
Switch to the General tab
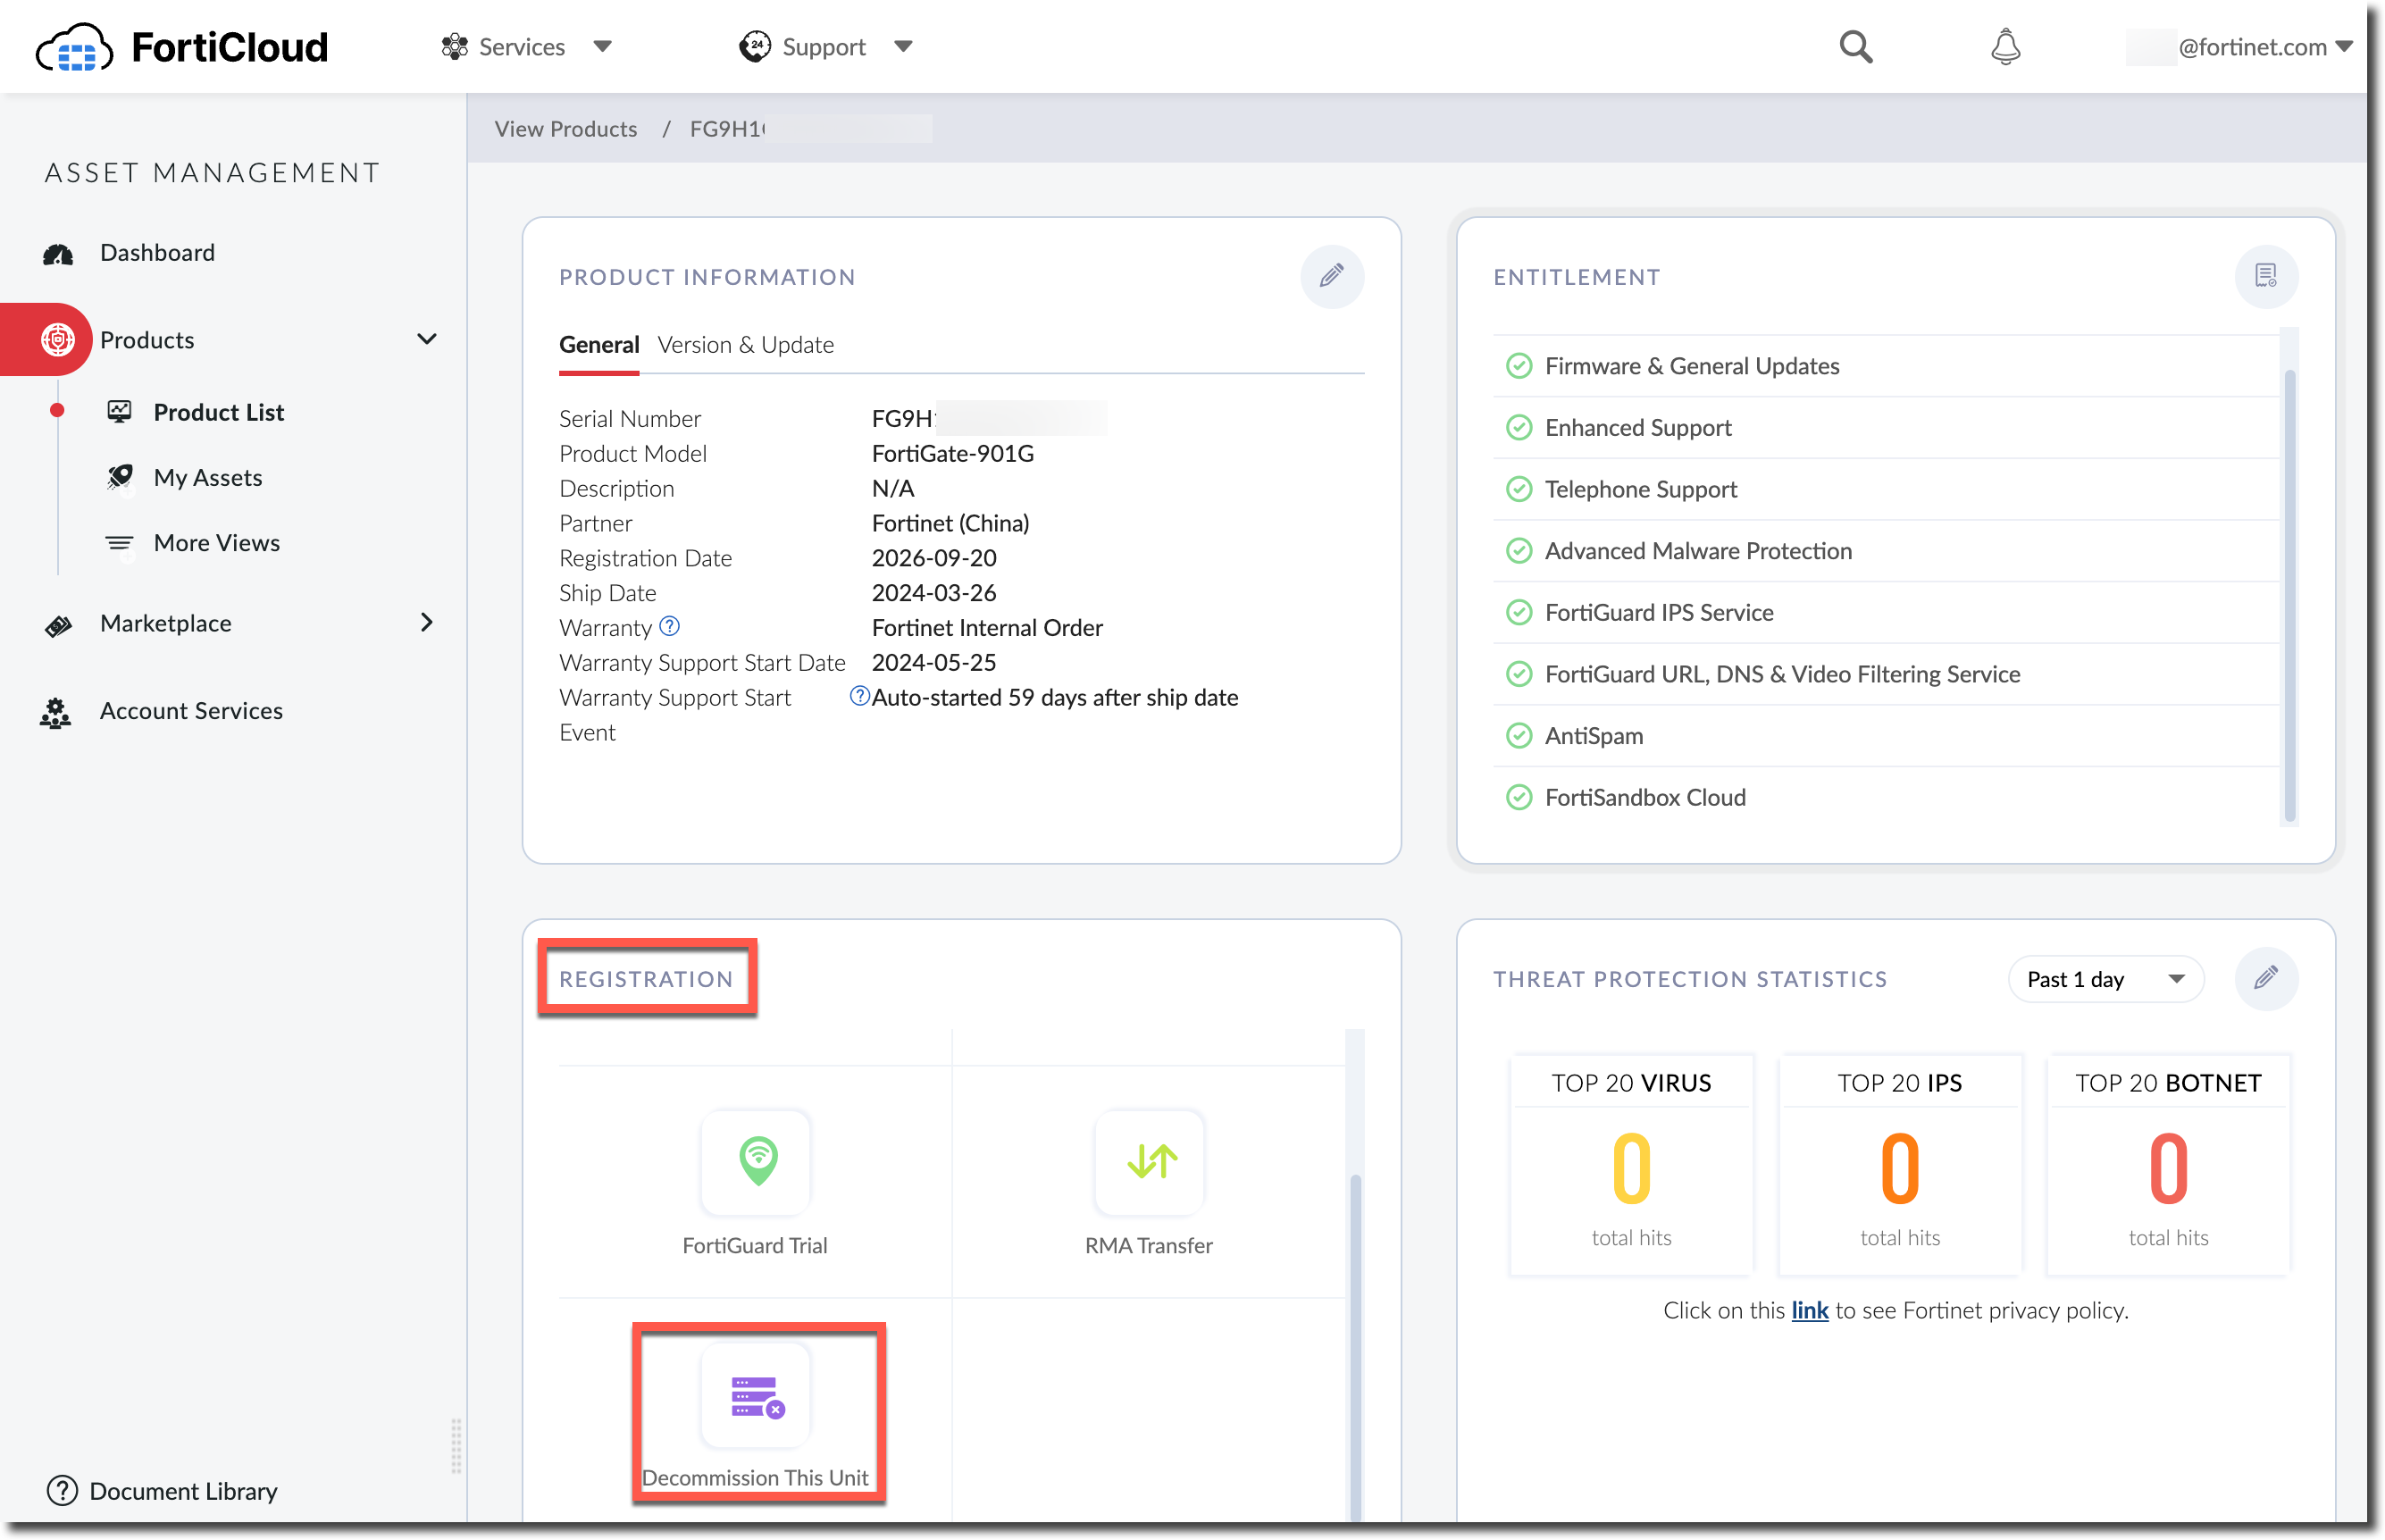pyautogui.click(x=599, y=344)
